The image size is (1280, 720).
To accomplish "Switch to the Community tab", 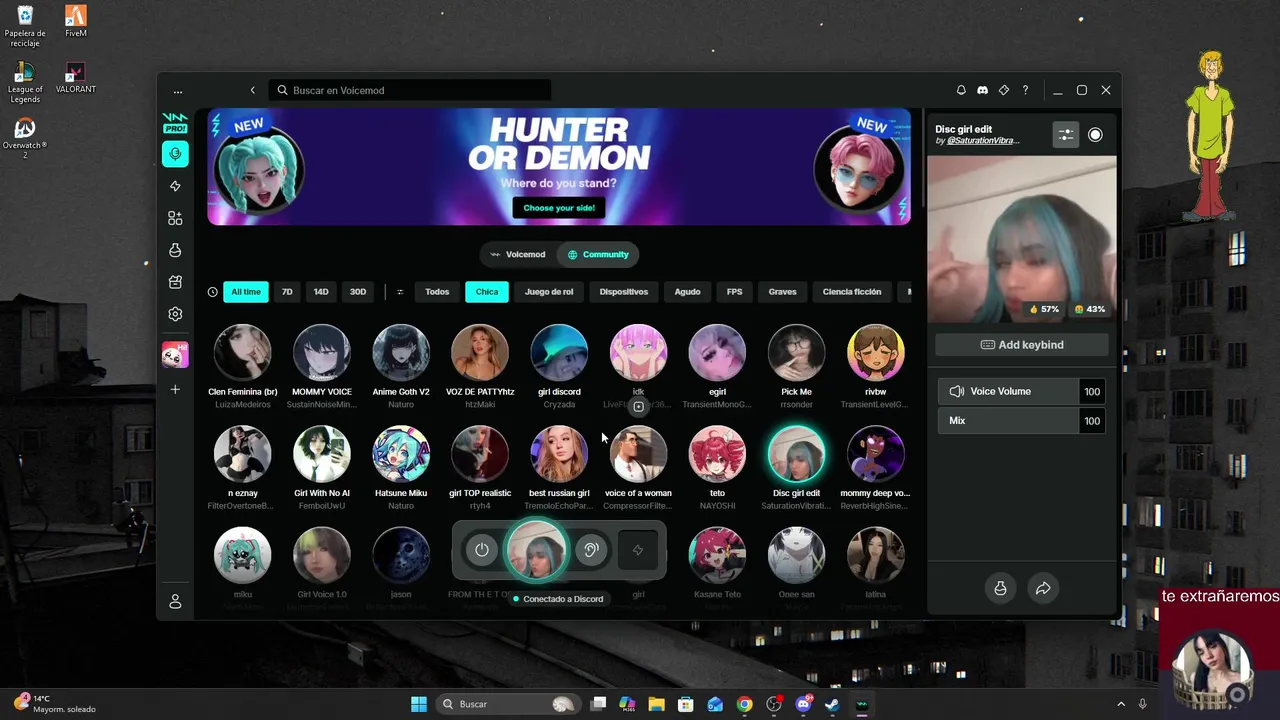I will coord(598,254).
